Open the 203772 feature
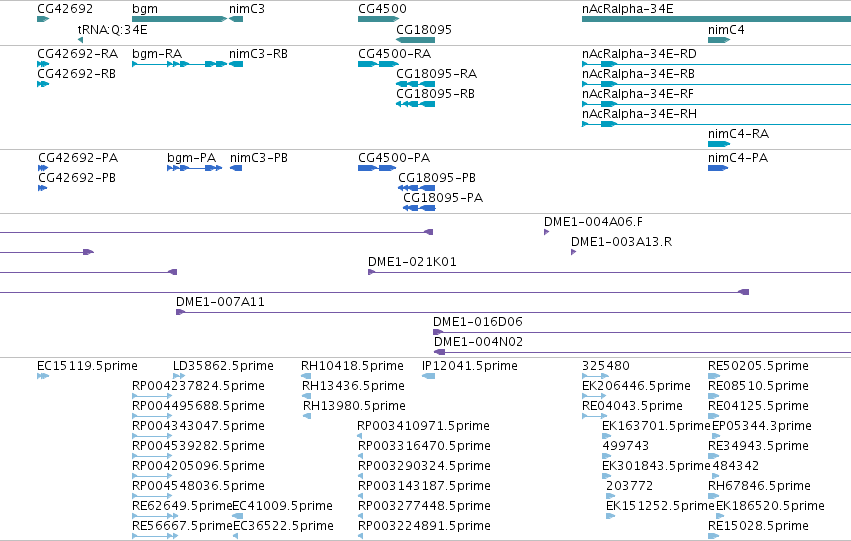The image size is (851, 541). (611, 496)
